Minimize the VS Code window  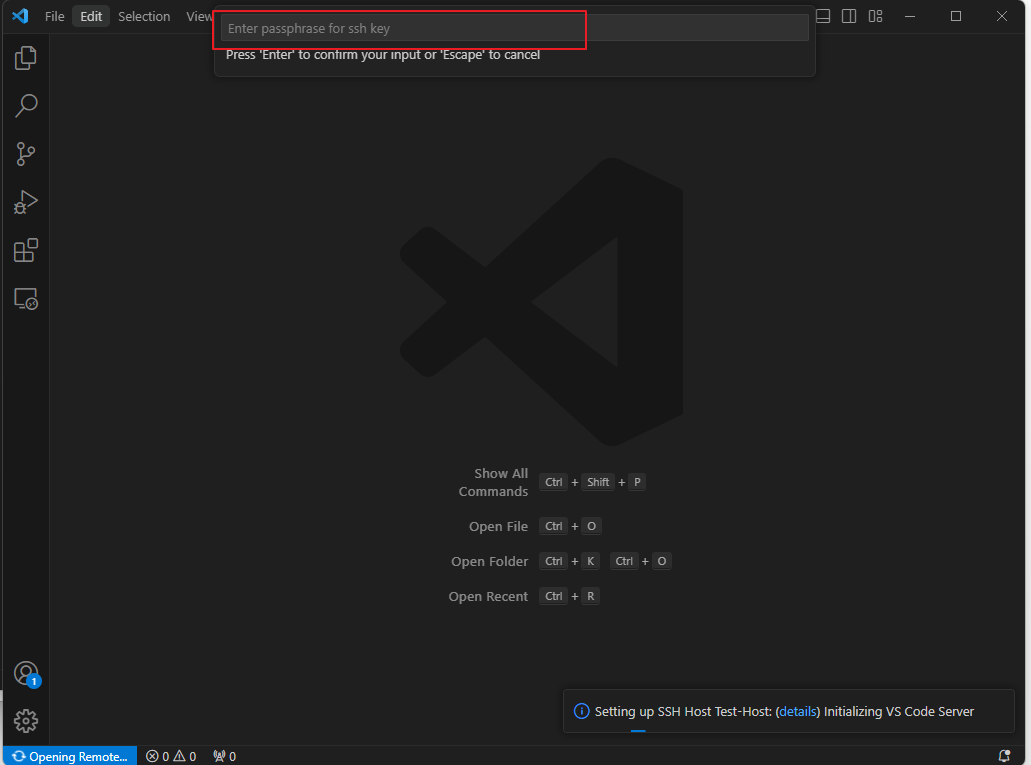(x=910, y=16)
